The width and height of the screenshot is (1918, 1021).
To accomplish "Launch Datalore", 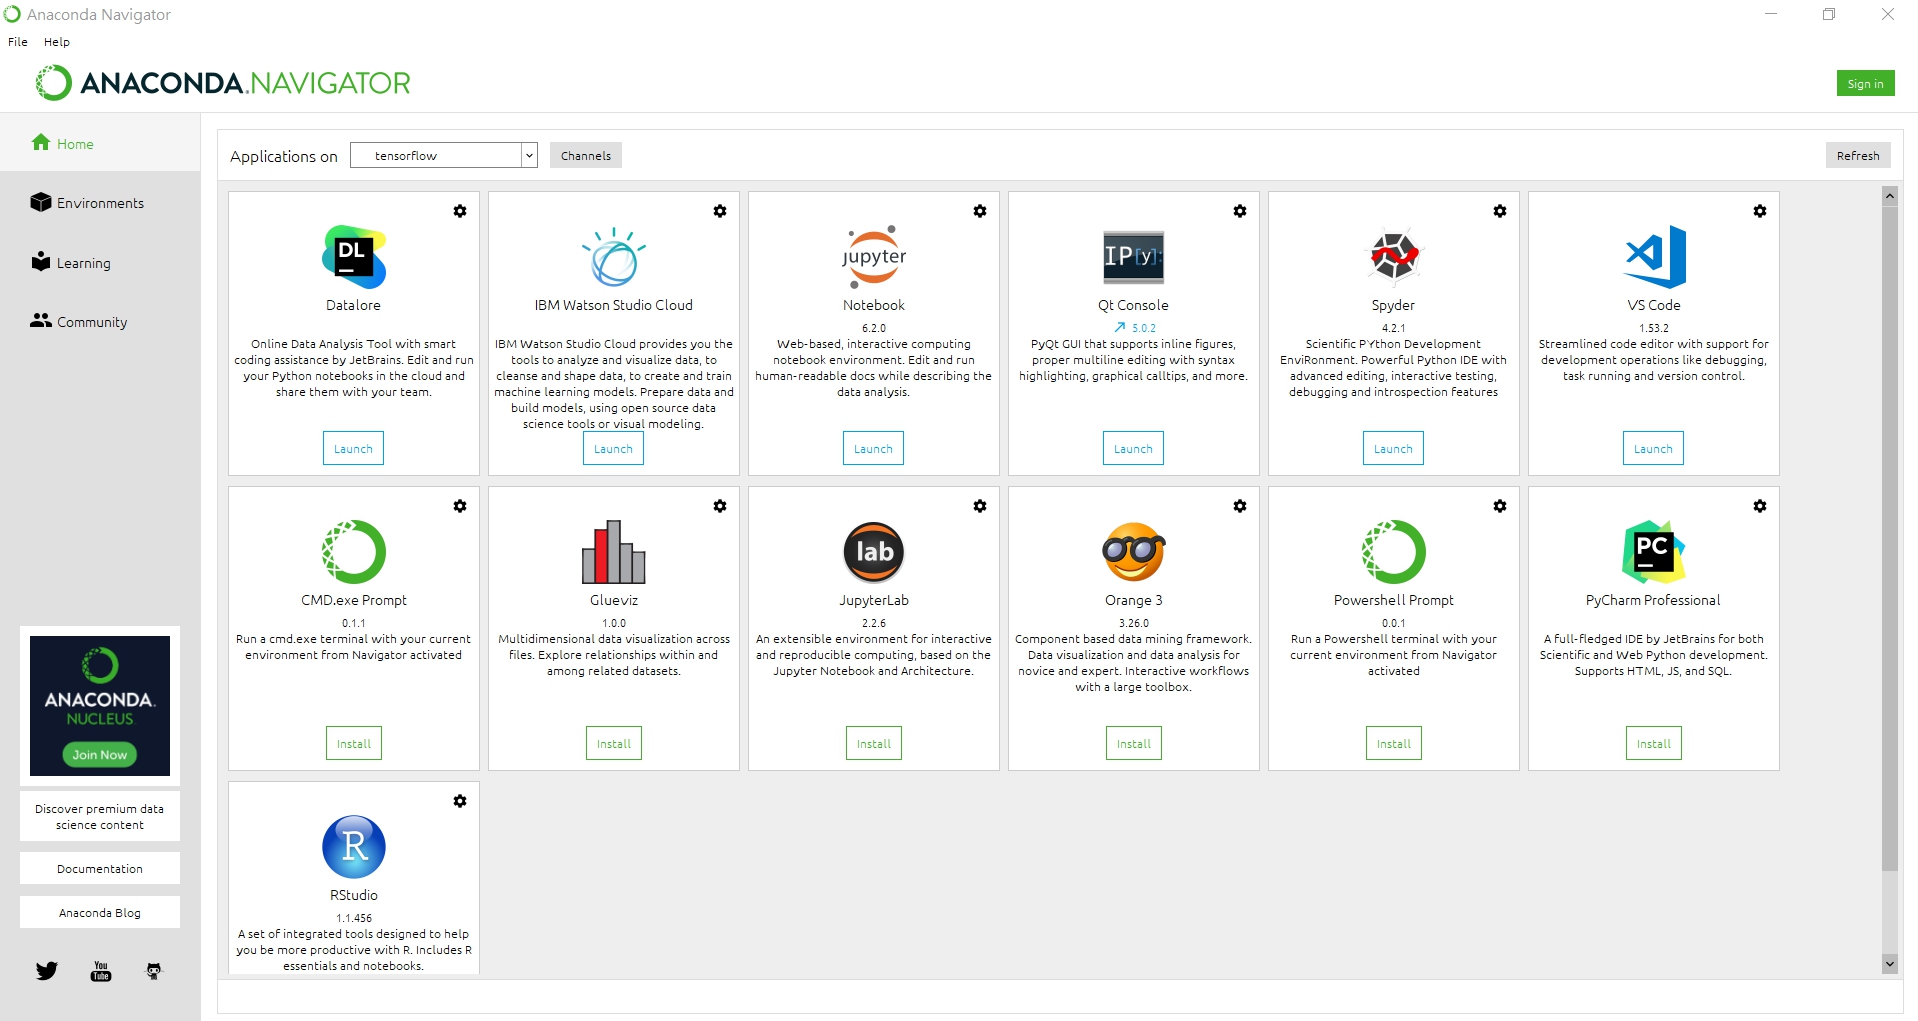I will [353, 448].
